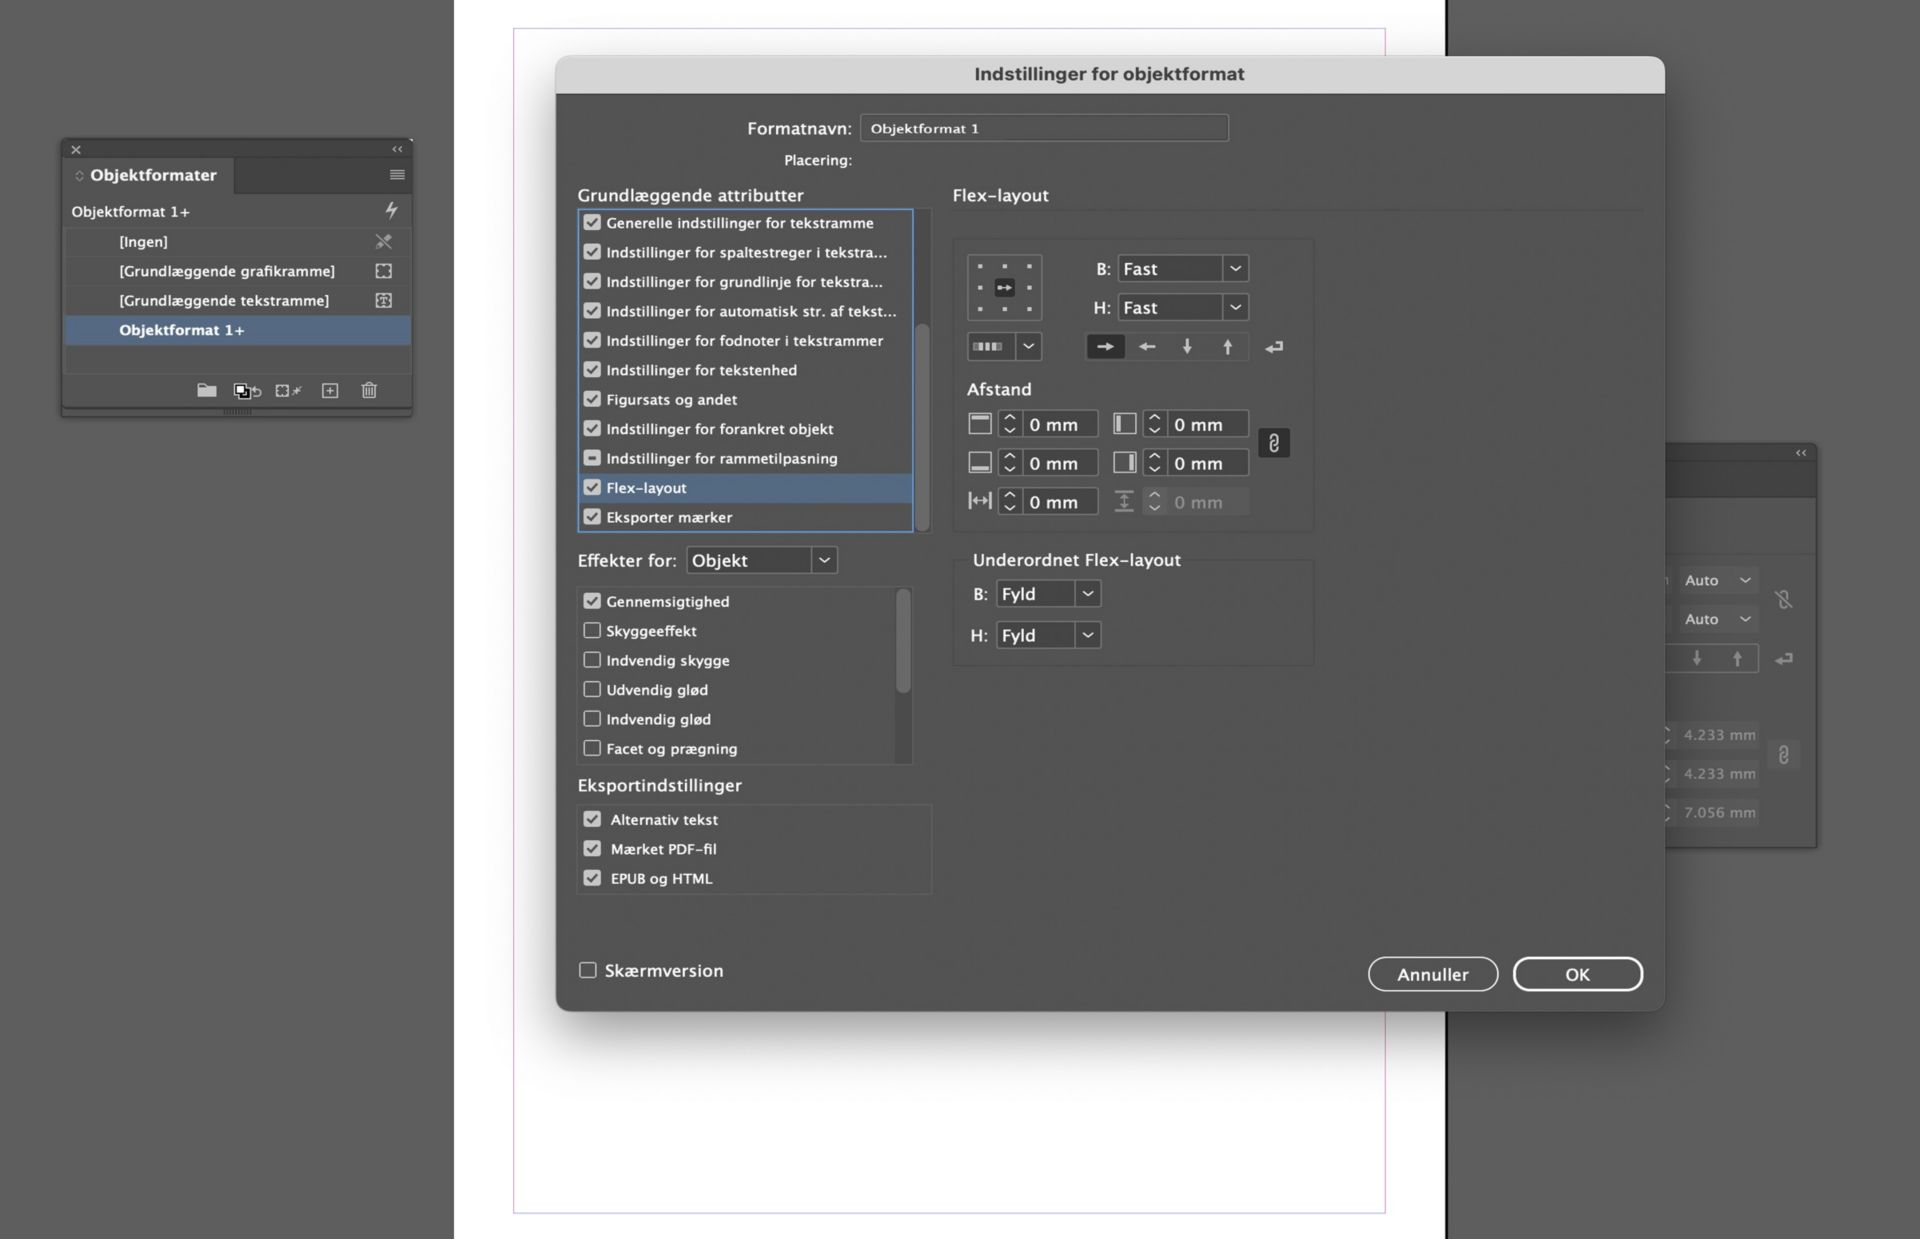Delete the selected object style via trash icon
This screenshot has width=1920, height=1239.
pos(369,390)
